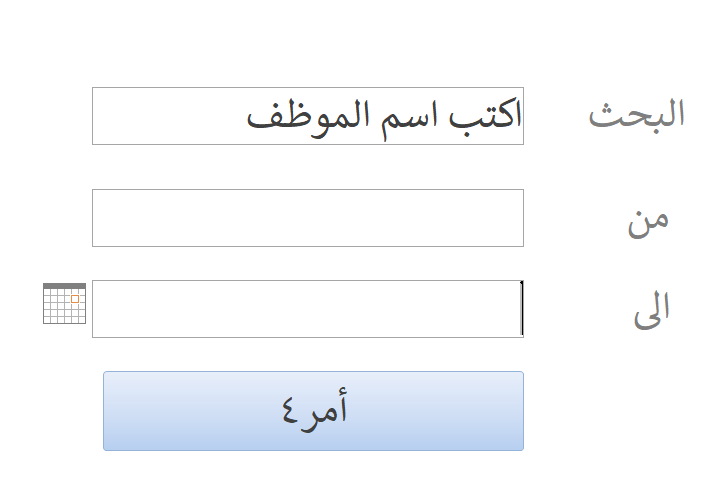Click empty left area of search box
The height and width of the screenshot is (502, 714).
168,116
